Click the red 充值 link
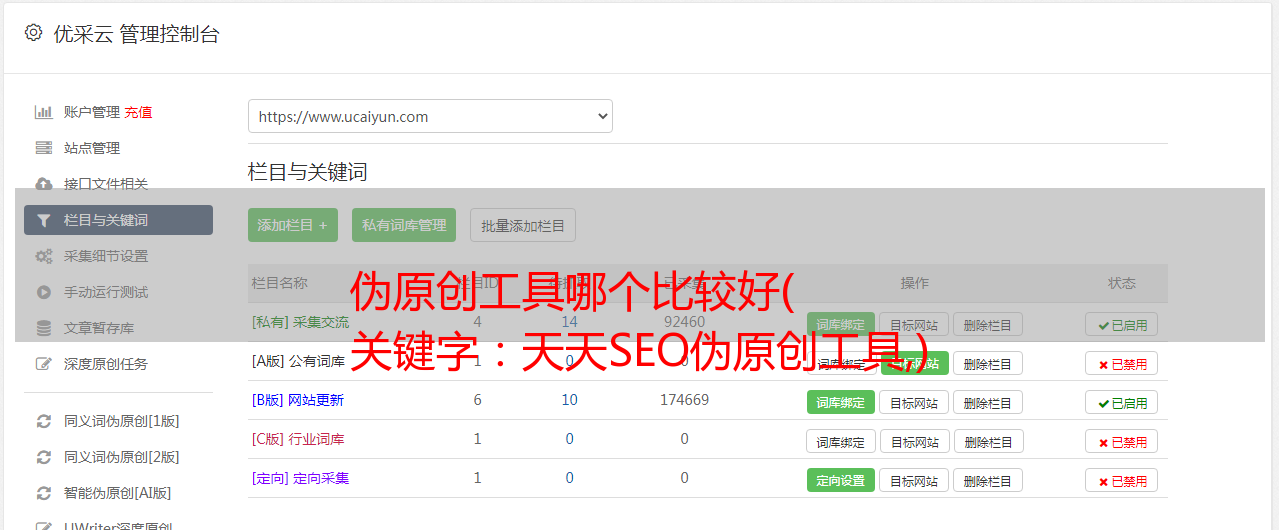The image size is (1279, 530). pos(139,112)
